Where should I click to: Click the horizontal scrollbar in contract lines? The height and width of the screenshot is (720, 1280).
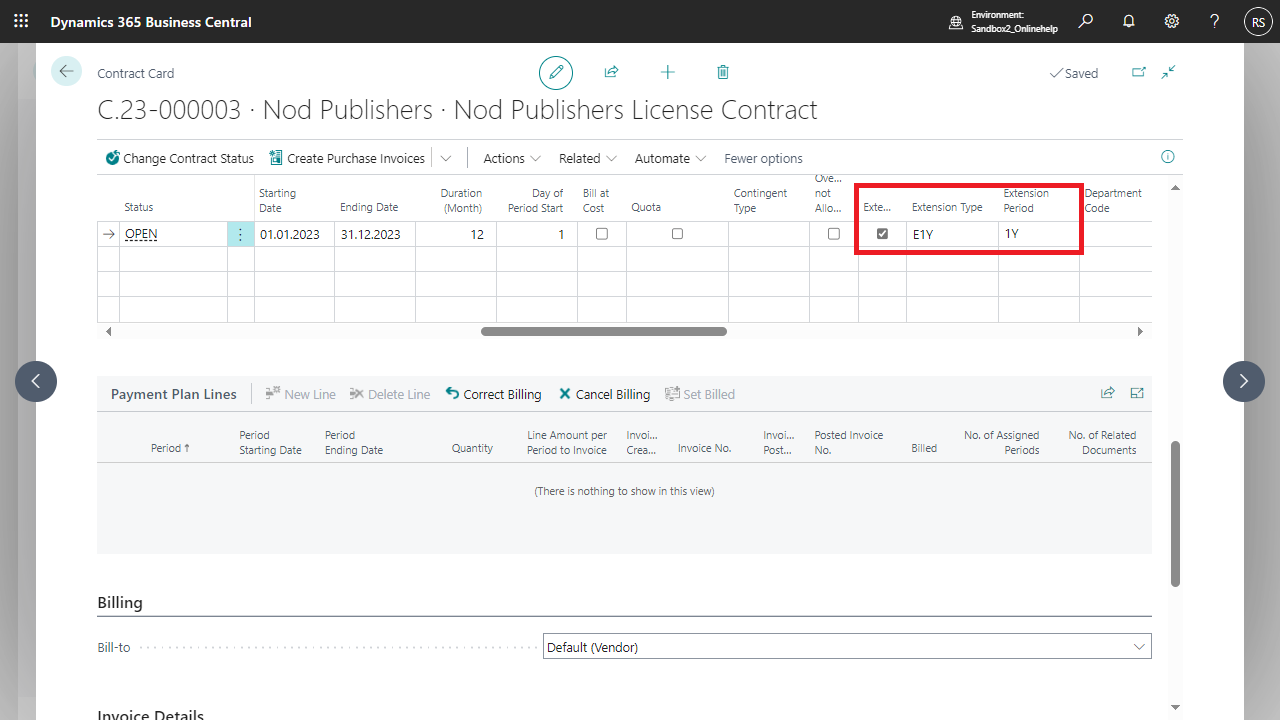tap(603, 331)
